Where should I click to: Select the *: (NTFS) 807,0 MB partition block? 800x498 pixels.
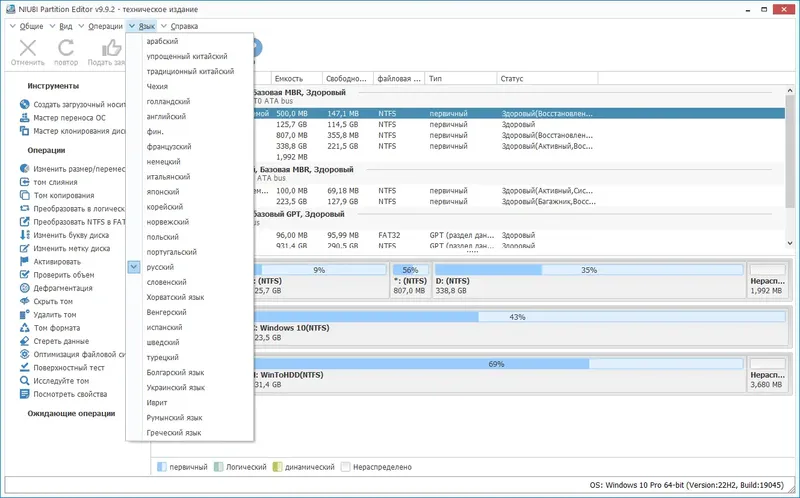pos(410,280)
